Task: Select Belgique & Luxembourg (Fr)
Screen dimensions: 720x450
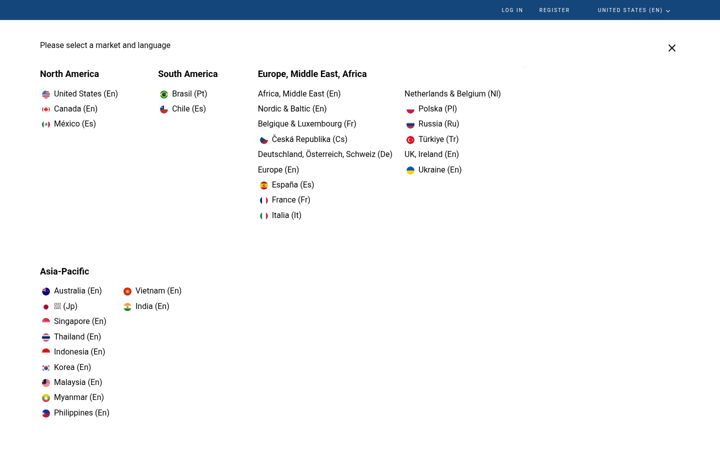Action: (307, 124)
